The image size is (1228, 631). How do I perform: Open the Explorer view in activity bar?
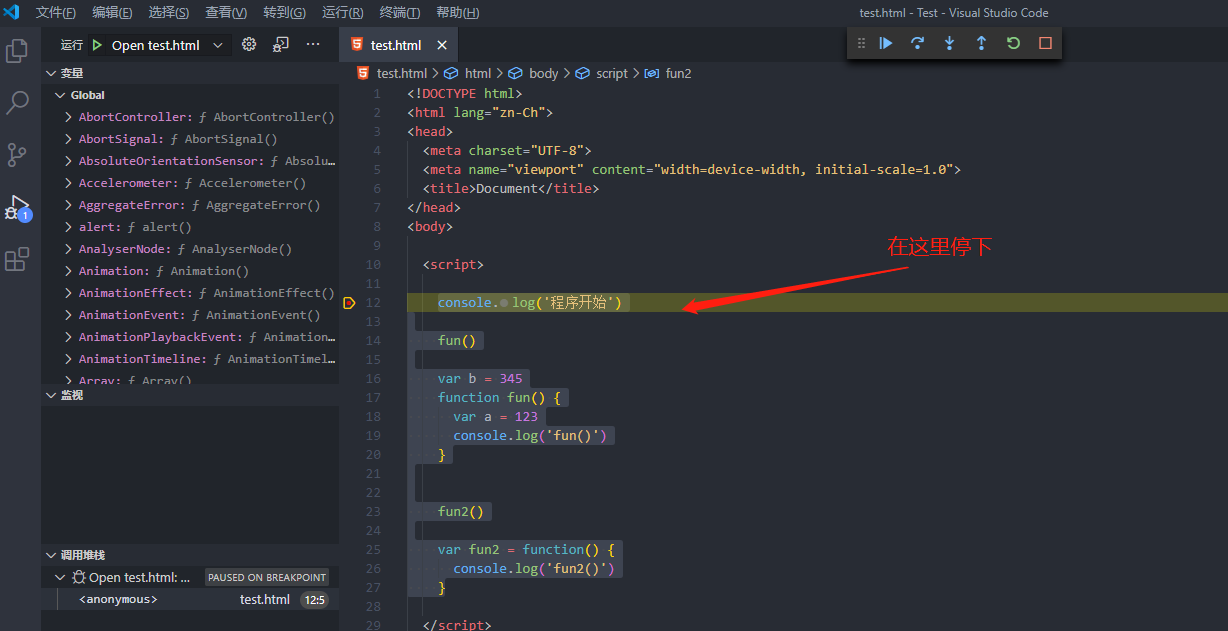coord(17,51)
